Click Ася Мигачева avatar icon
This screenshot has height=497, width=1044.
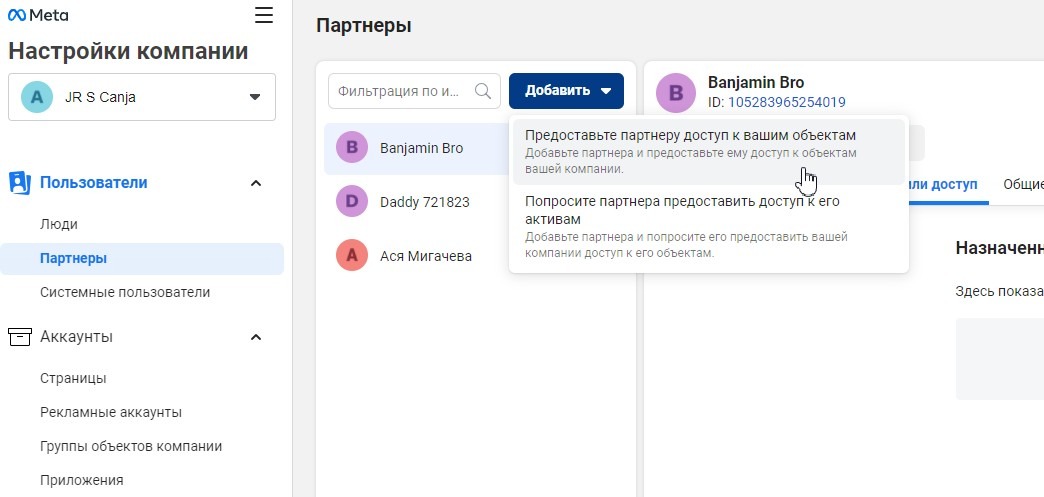tap(352, 256)
